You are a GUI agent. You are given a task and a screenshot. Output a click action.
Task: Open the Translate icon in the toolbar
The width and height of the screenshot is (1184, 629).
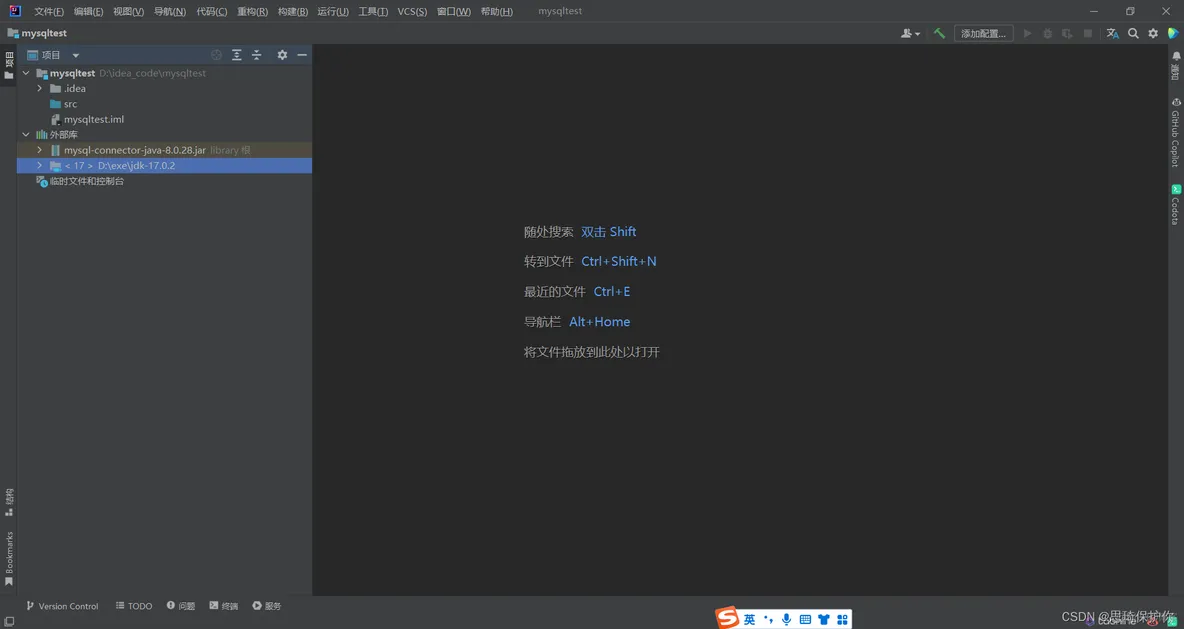coord(1113,33)
